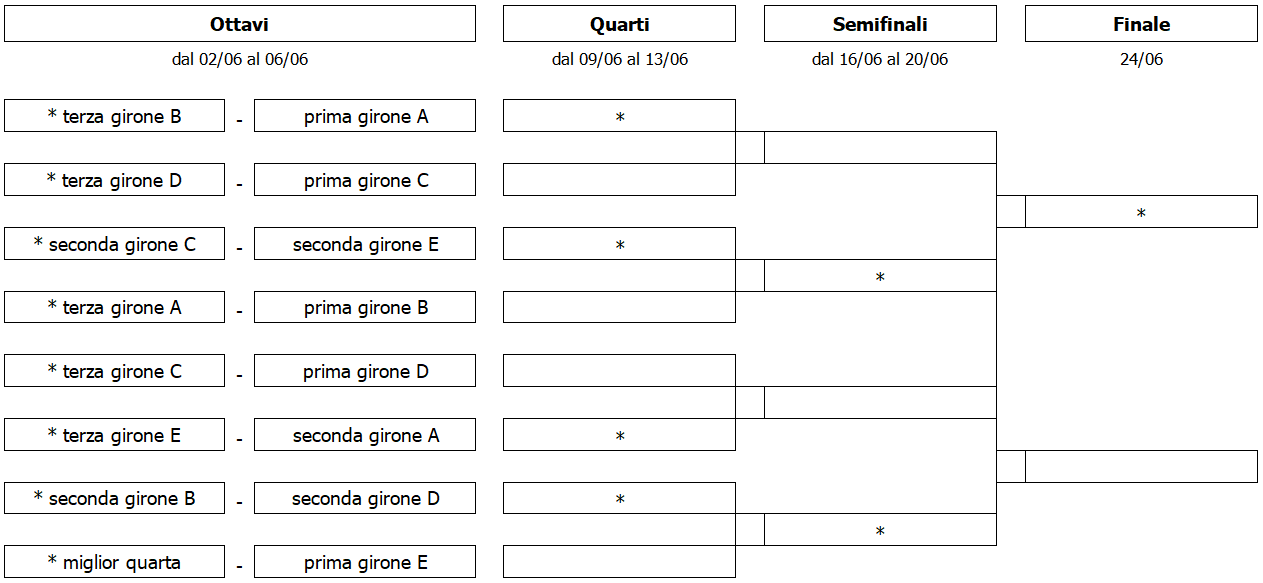The image size is (1263, 583).
Task: Click the 'terza girone B' team box
Action: click(x=114, y=116)
